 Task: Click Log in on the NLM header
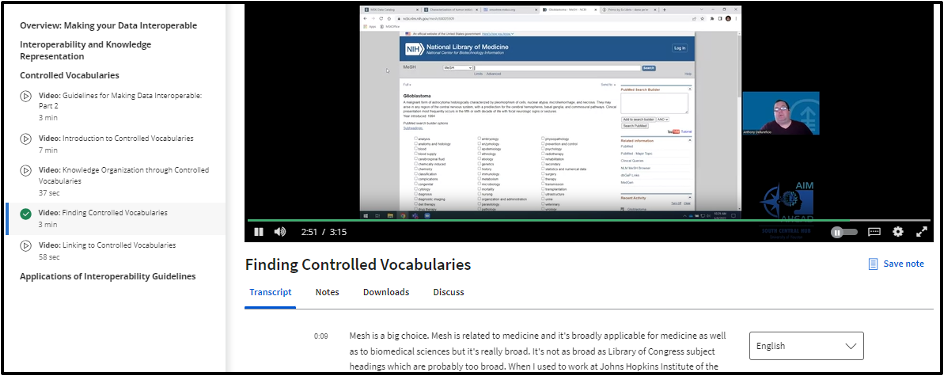pyautogui.click(x=680, y=48)
